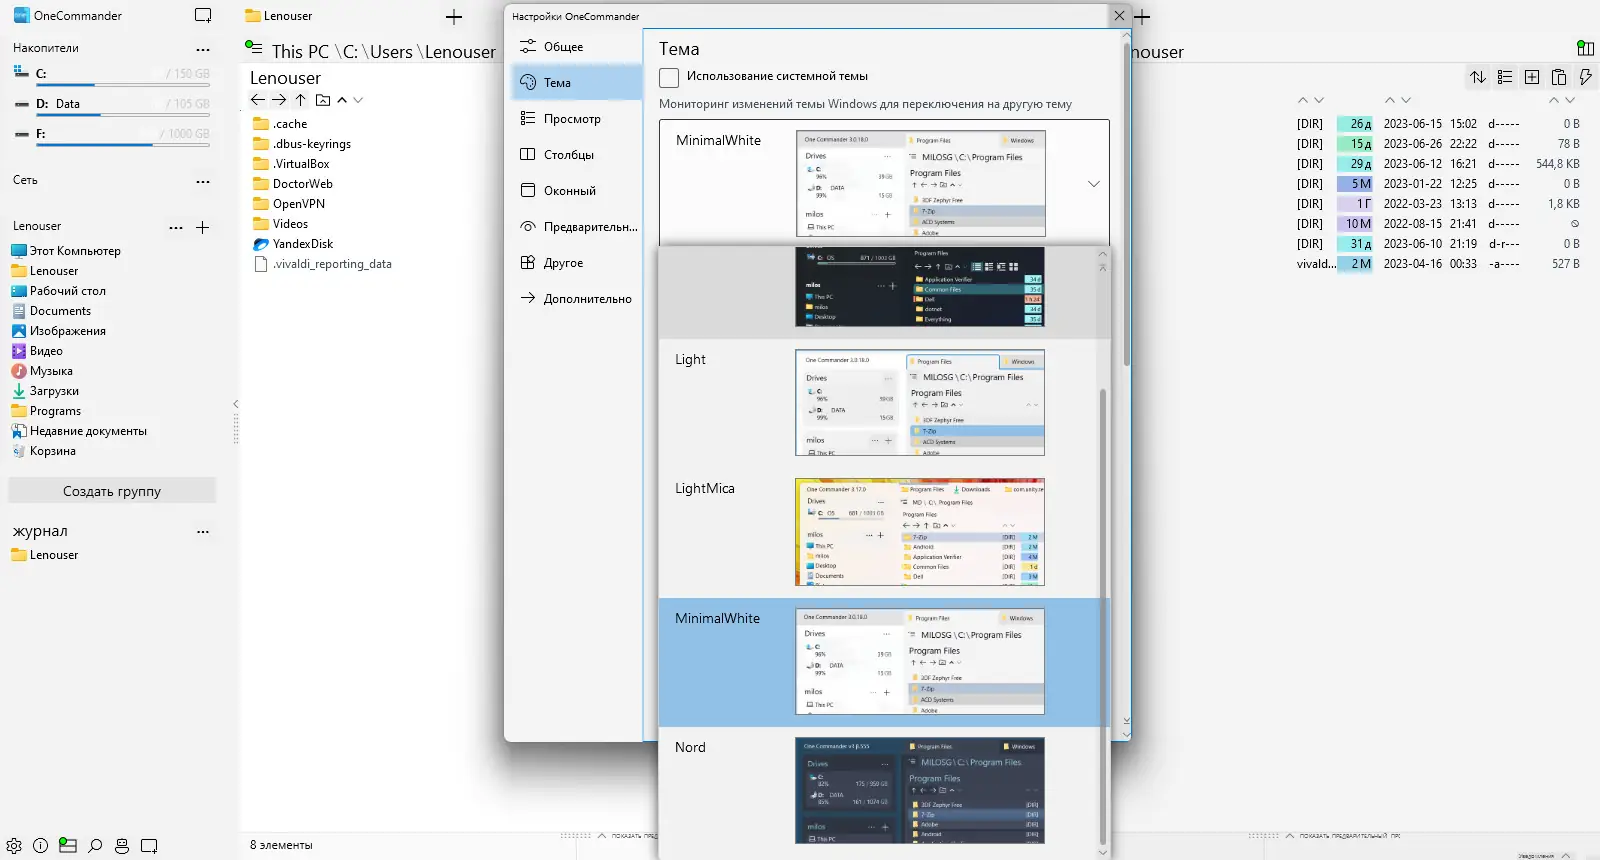Click the YandexDisk folder icon
Viewport: 1600px width, 860px height.
coord(261,244)
